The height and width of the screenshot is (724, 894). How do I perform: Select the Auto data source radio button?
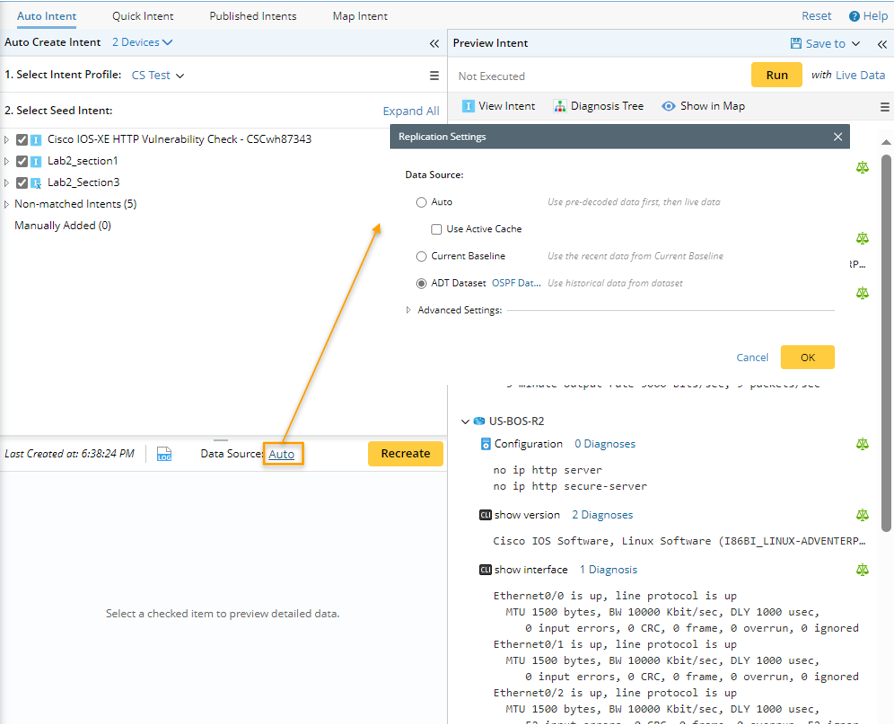(x=421, y=202)
